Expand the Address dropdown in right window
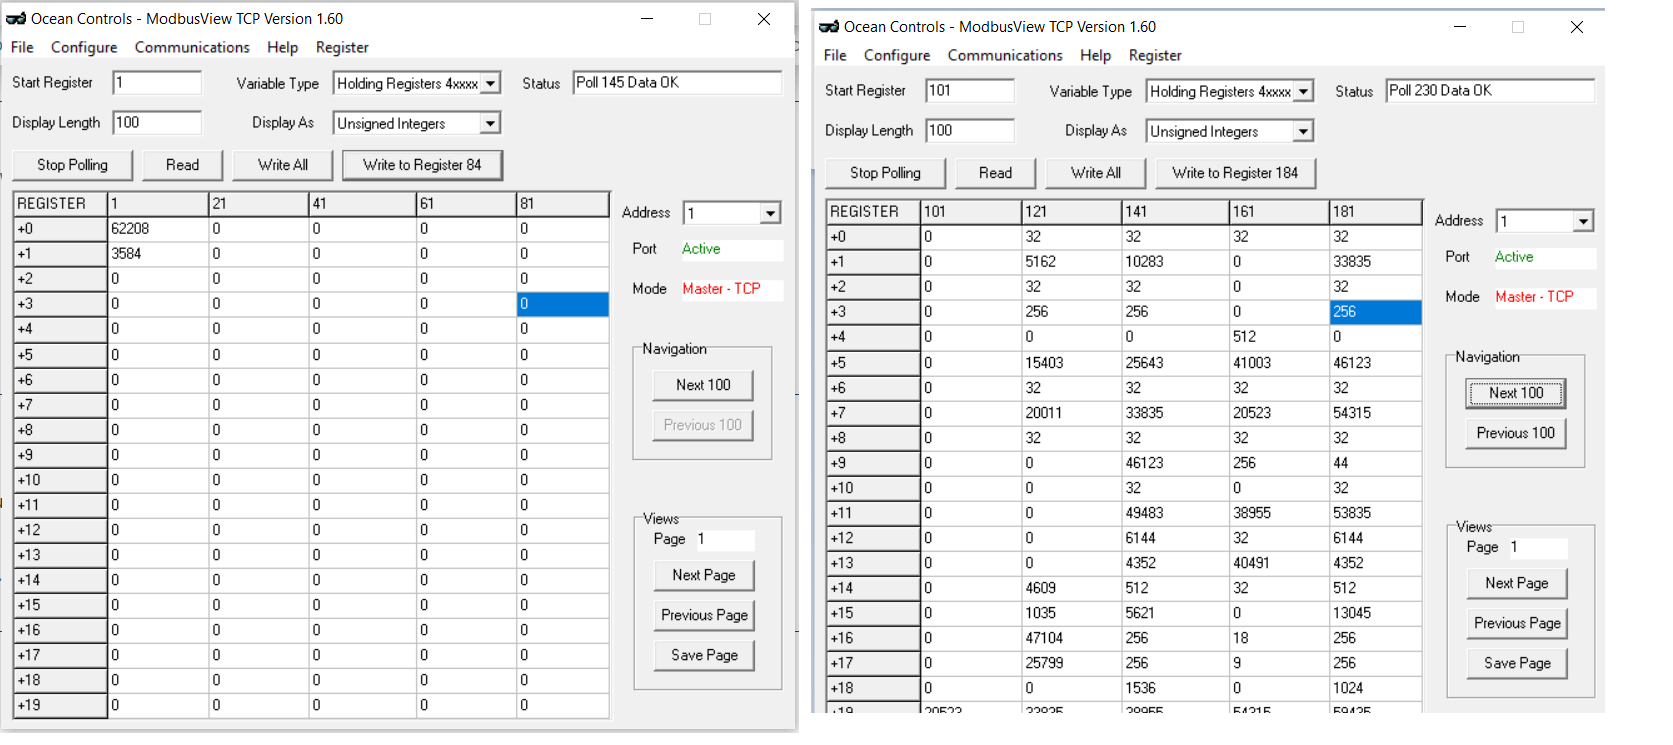 [1583, 221]
